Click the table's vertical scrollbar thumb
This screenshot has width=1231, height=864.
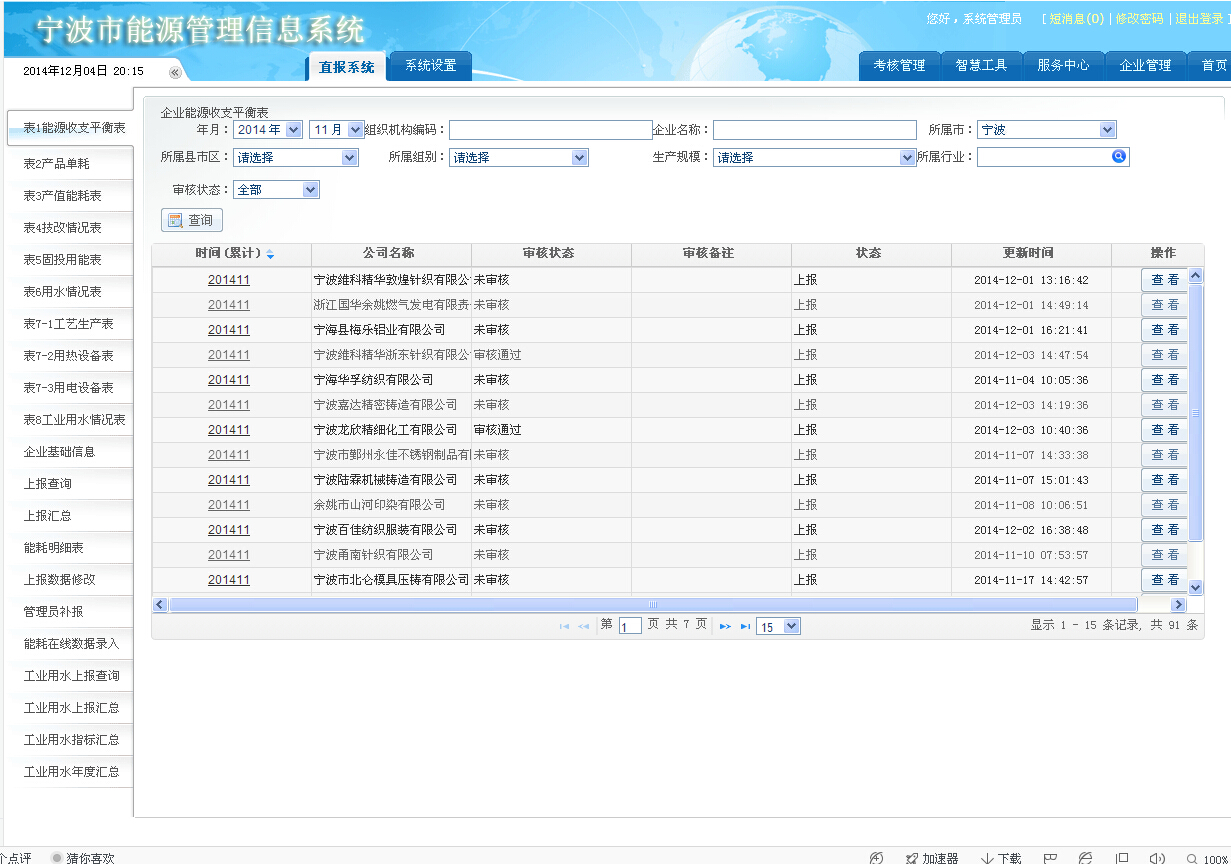tap(1196, 412)
